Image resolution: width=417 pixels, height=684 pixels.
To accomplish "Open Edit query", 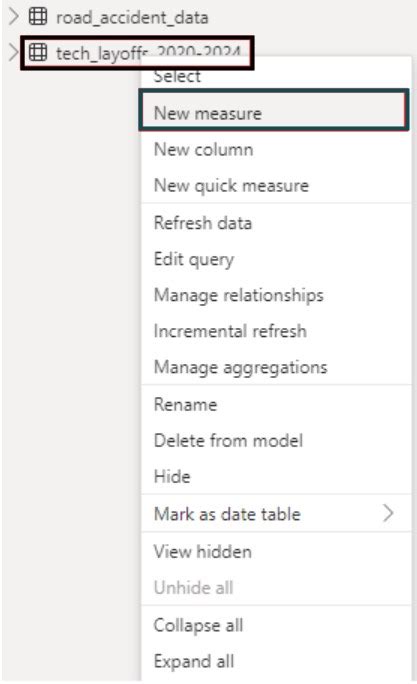I will click(276, 259).
